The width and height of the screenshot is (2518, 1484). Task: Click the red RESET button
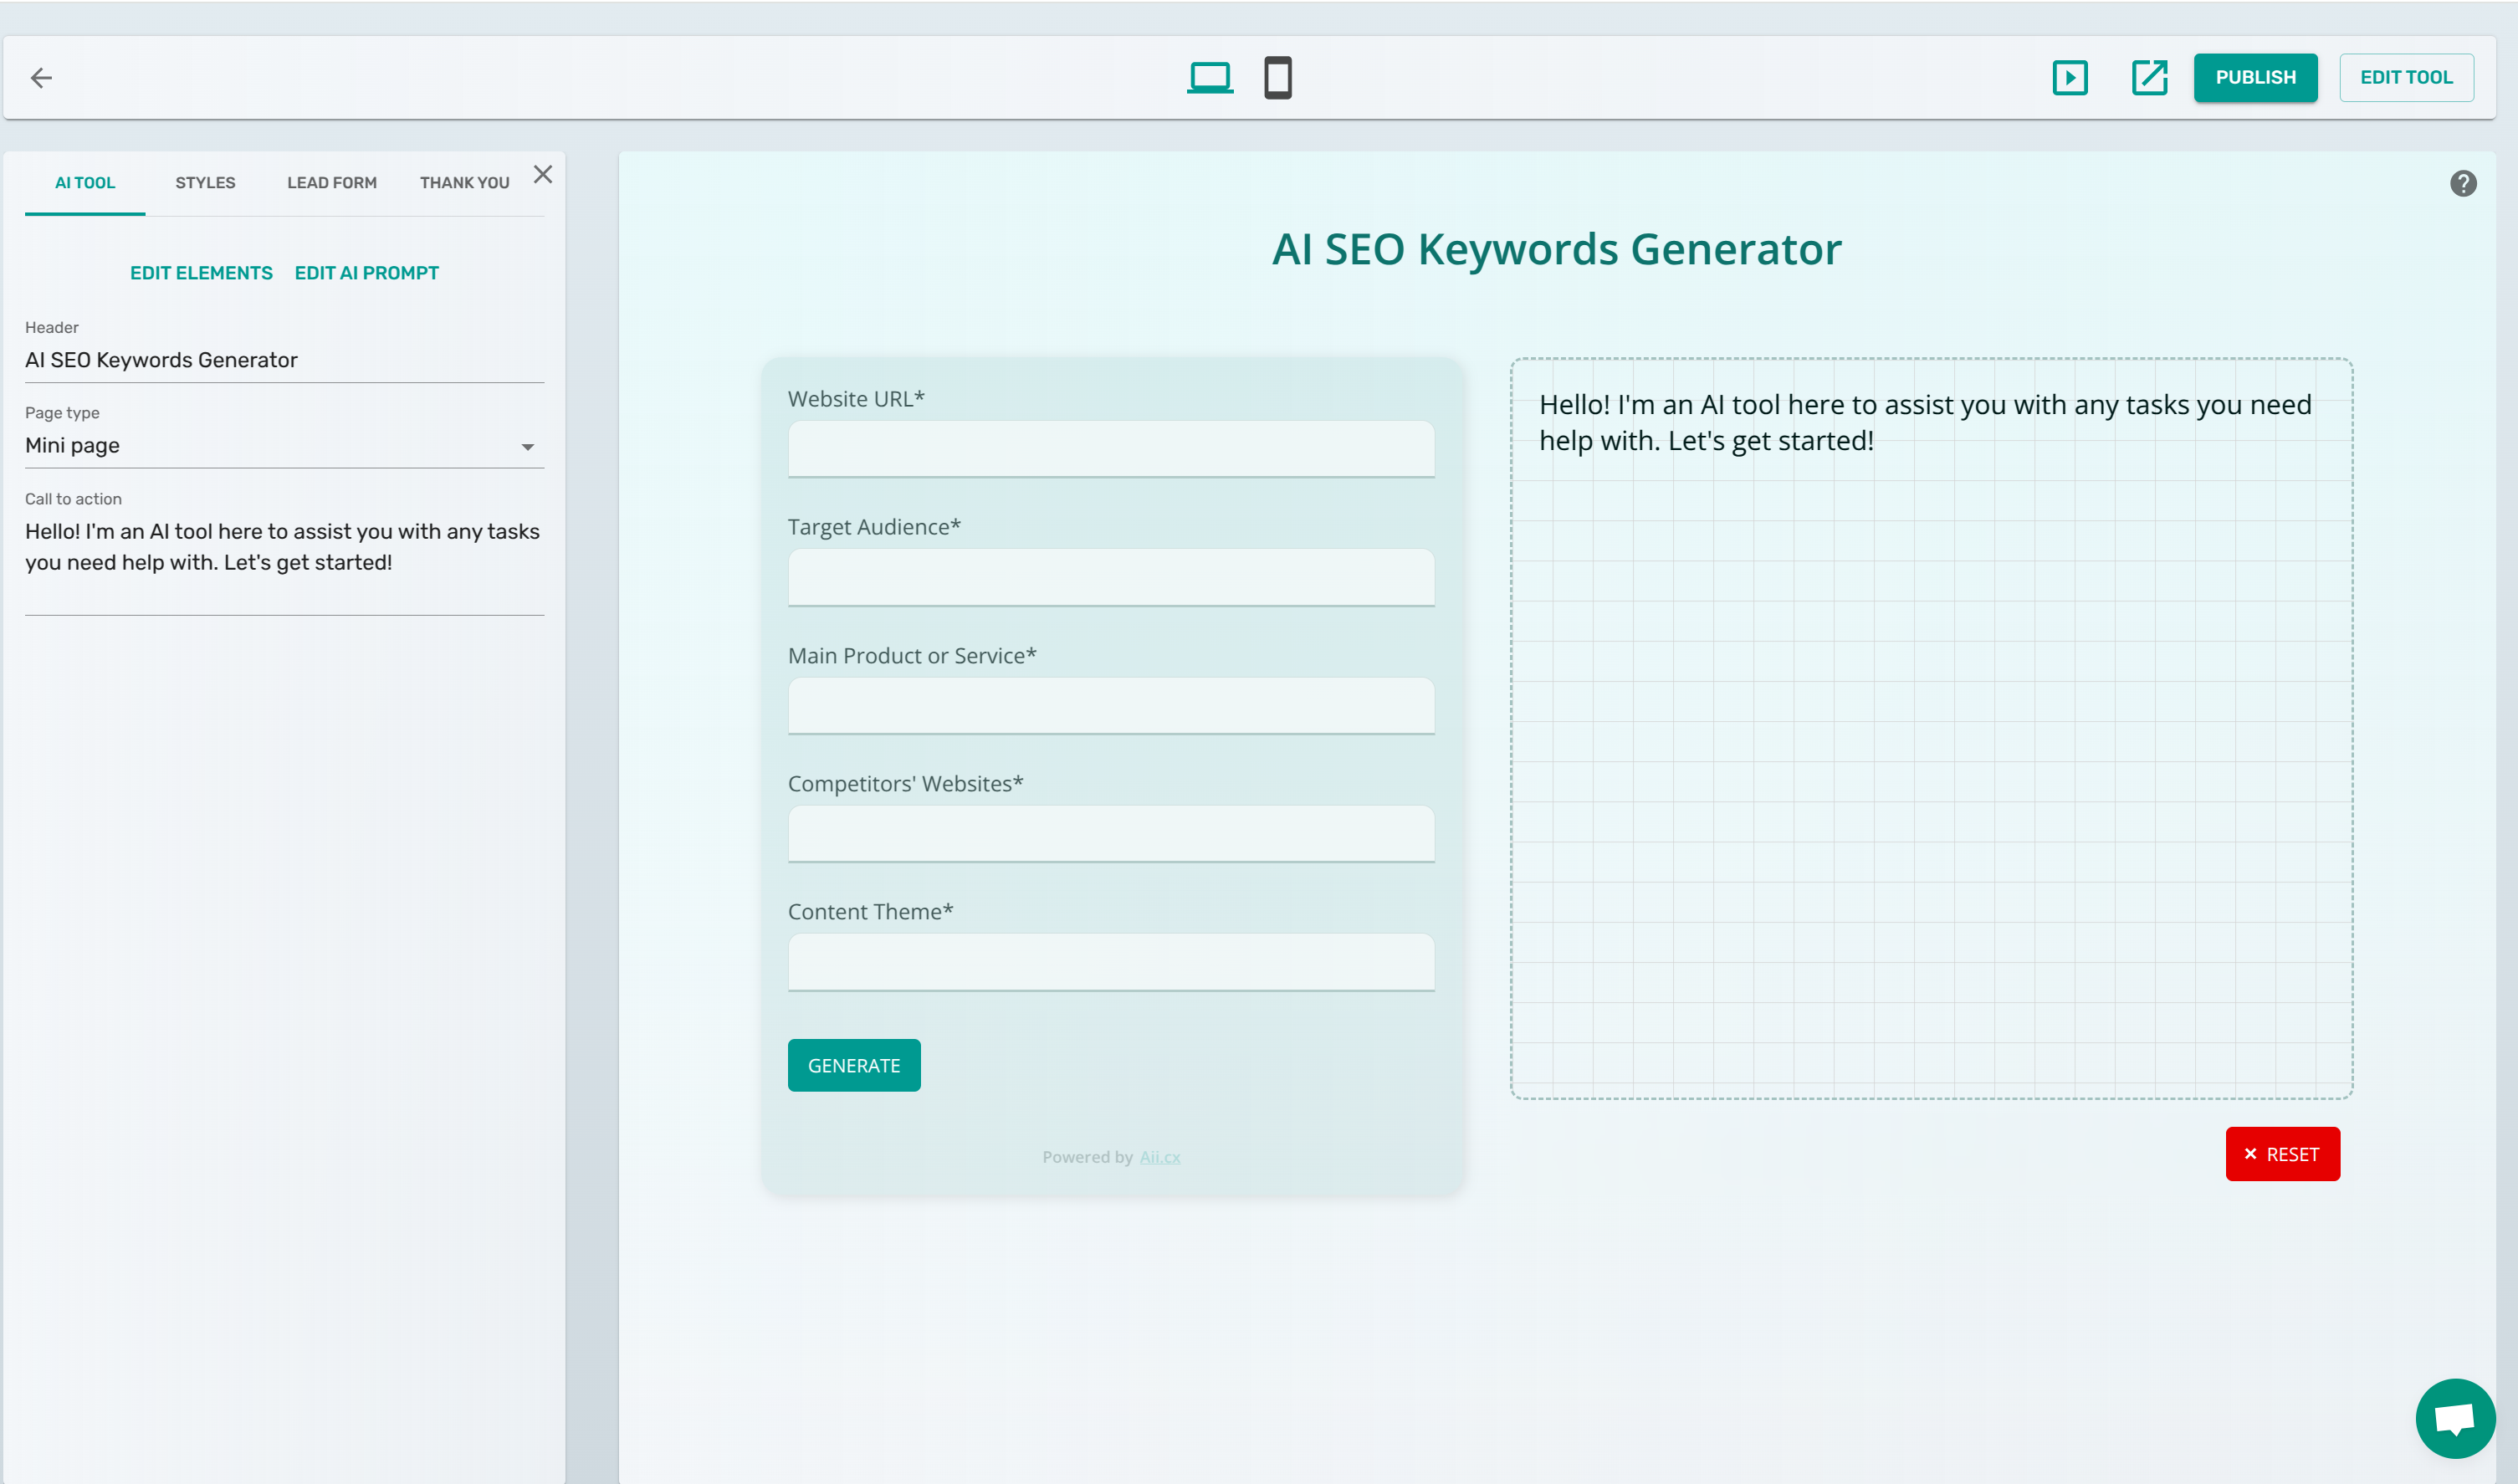coord(2282,1154)
